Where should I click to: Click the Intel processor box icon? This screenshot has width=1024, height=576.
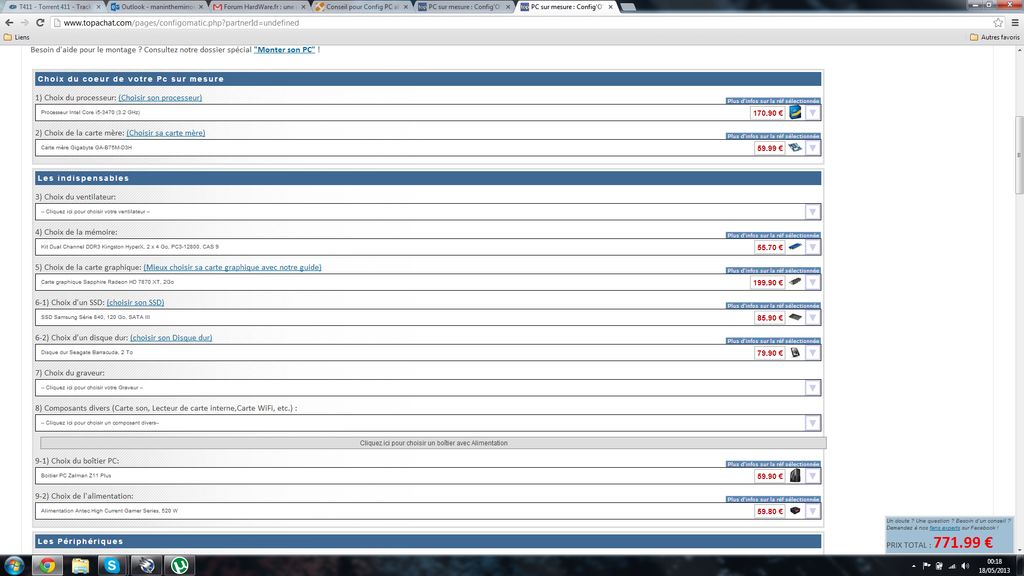point(794,112)
